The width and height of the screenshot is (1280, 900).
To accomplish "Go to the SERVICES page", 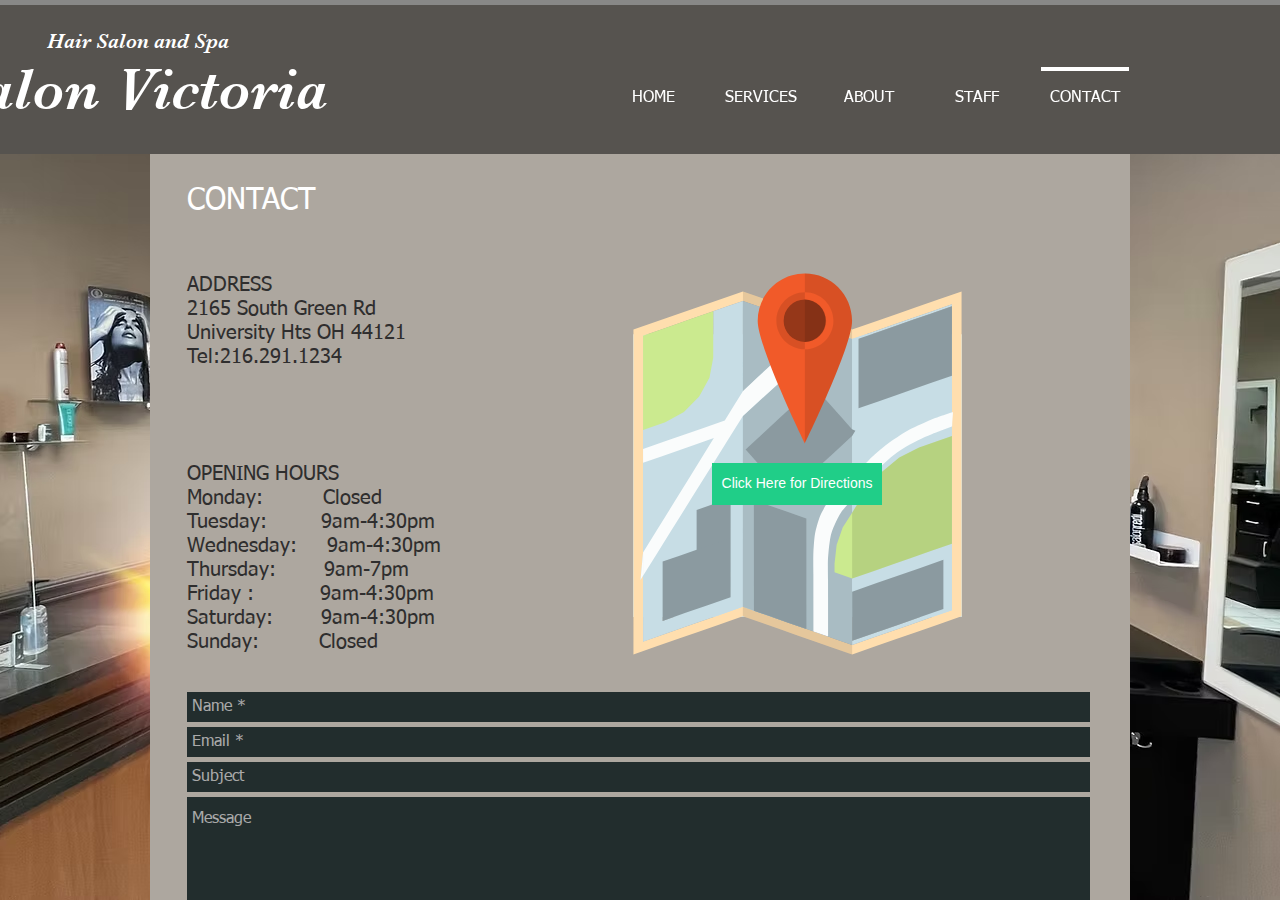I will (761, 97).
